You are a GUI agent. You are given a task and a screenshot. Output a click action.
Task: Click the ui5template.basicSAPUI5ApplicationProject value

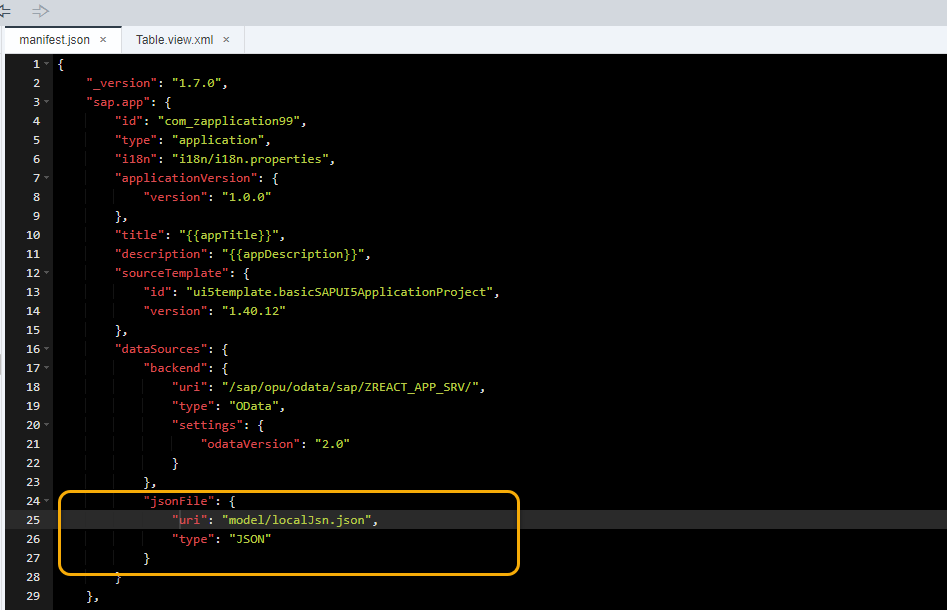[x=339, y=292]
